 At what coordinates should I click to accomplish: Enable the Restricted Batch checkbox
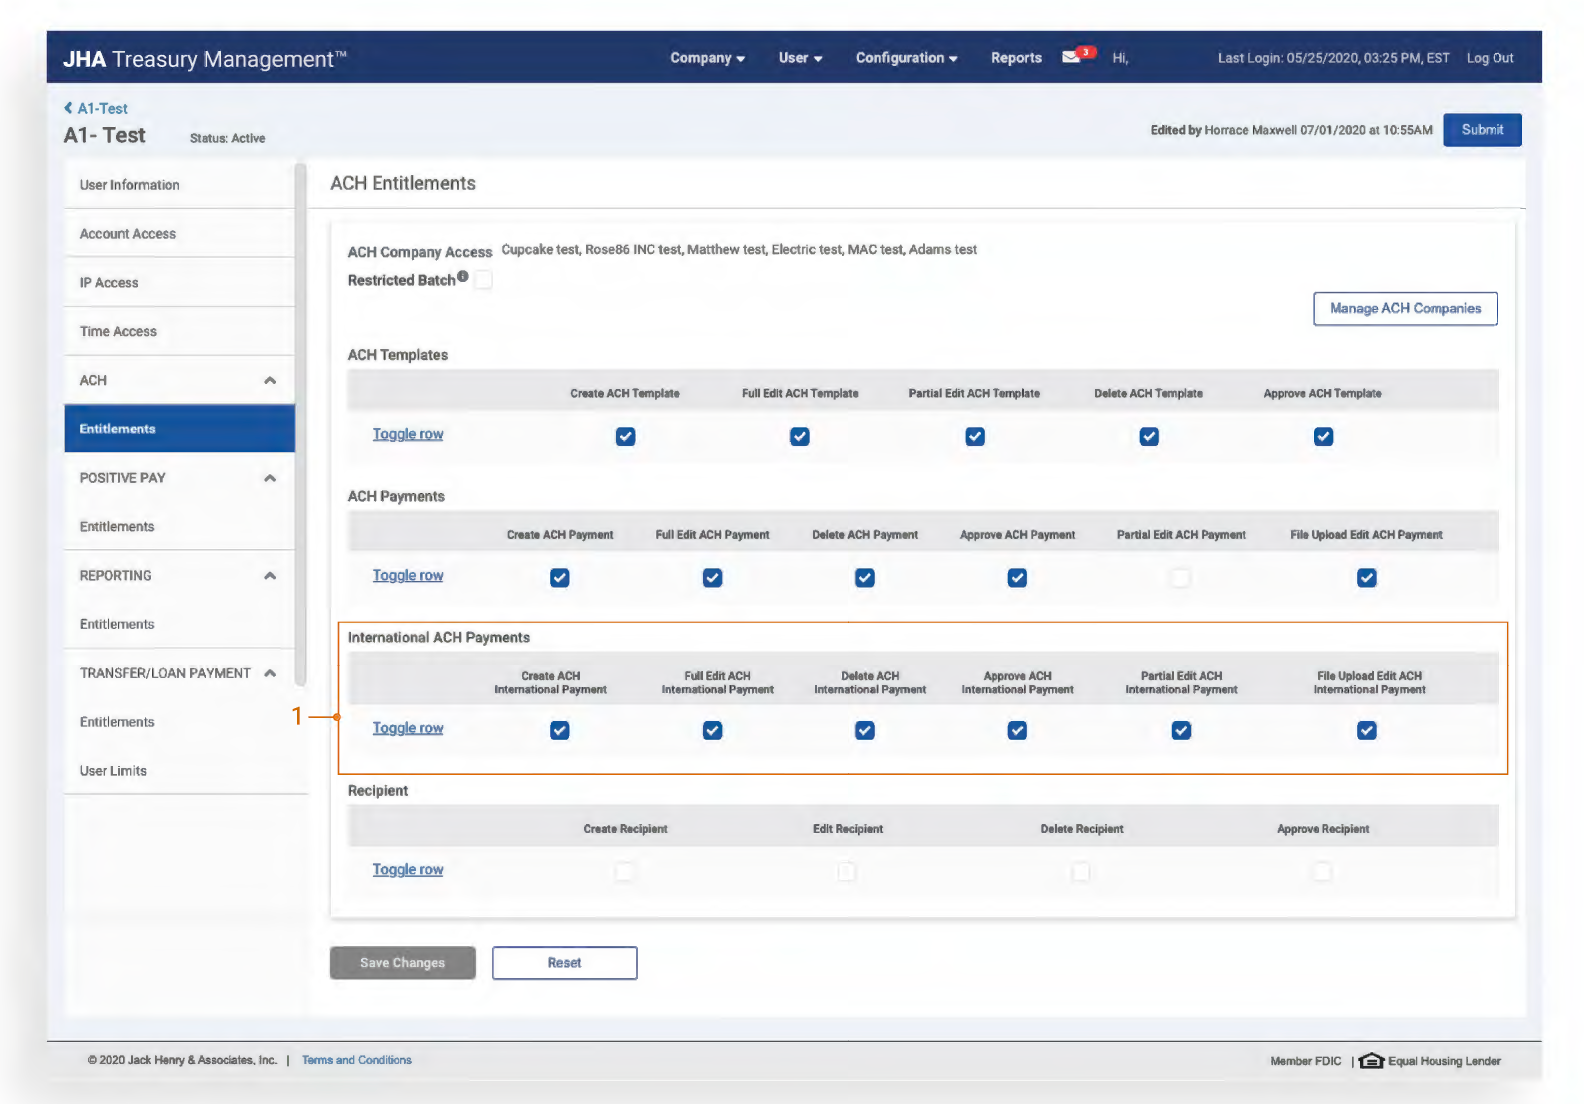point(484,280)
